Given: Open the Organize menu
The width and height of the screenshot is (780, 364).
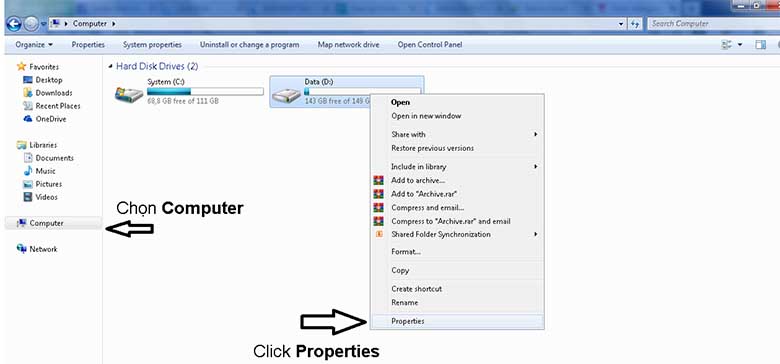Looking at the screenshot, I should (x=34, y=45).
